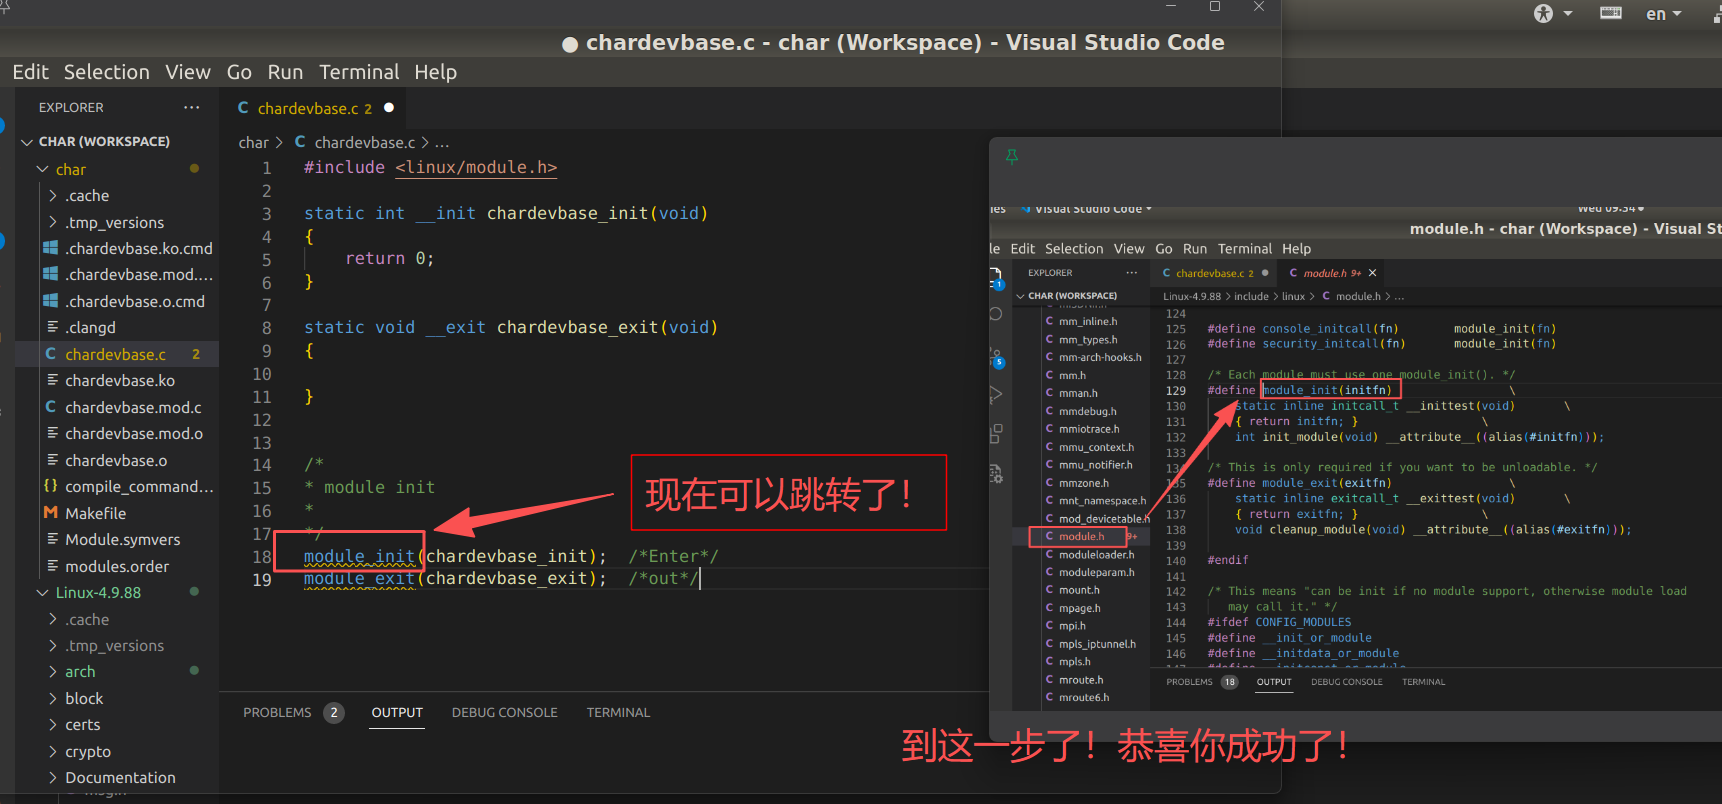1722x804 pixels.
Task: Expand .tmp_versions folder under char
Action: click(x=53, y=222)
